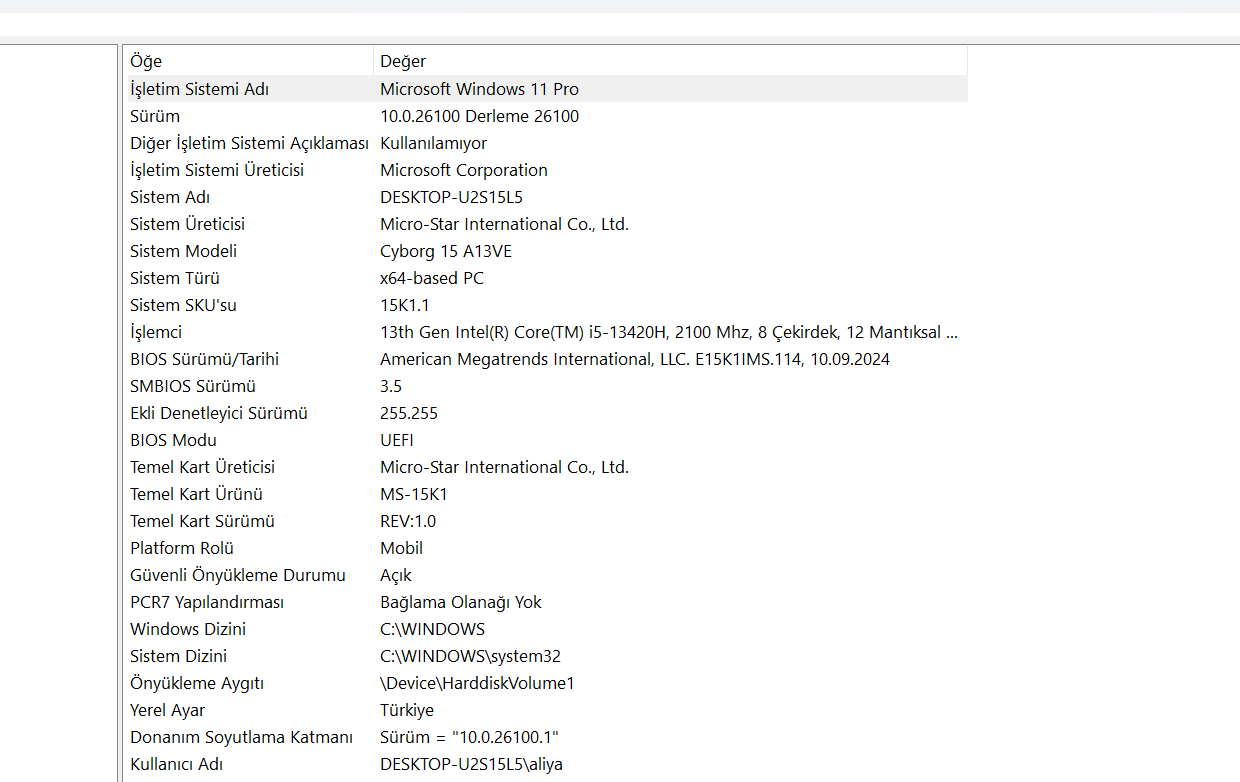
Task: Click the value '10.0.26100 Derleme 26100'
Action: pos(479,116)
